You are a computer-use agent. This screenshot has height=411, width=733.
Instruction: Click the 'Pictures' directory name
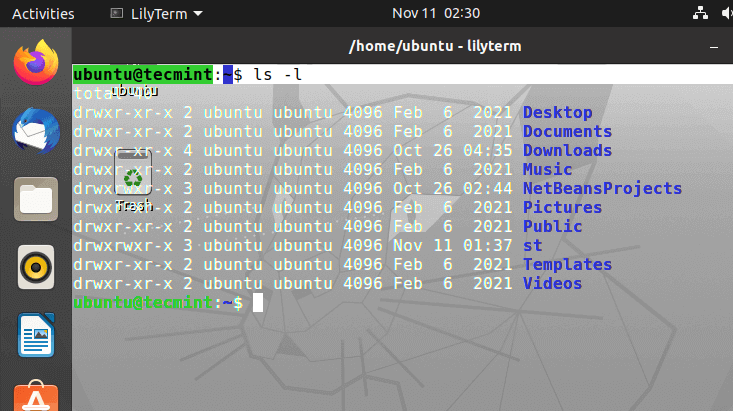coord(562,207)
